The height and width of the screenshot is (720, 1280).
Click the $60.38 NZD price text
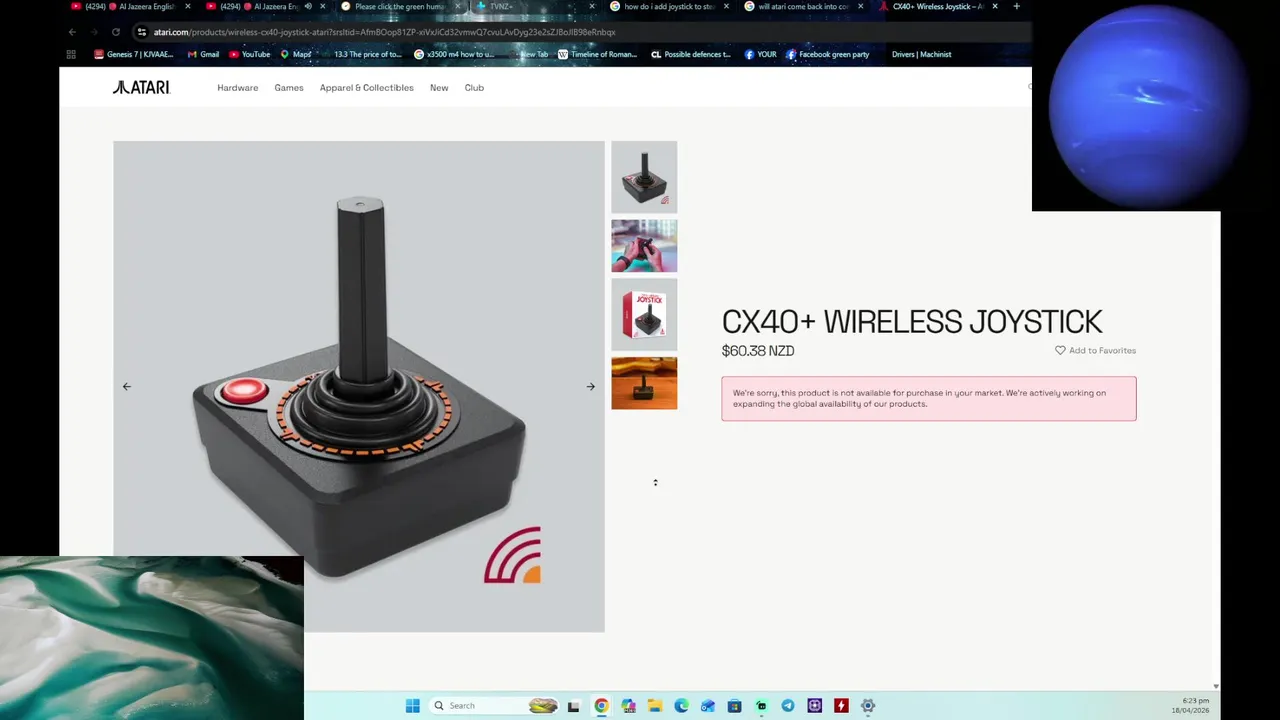pyautogui.click(x=758, y=351)
